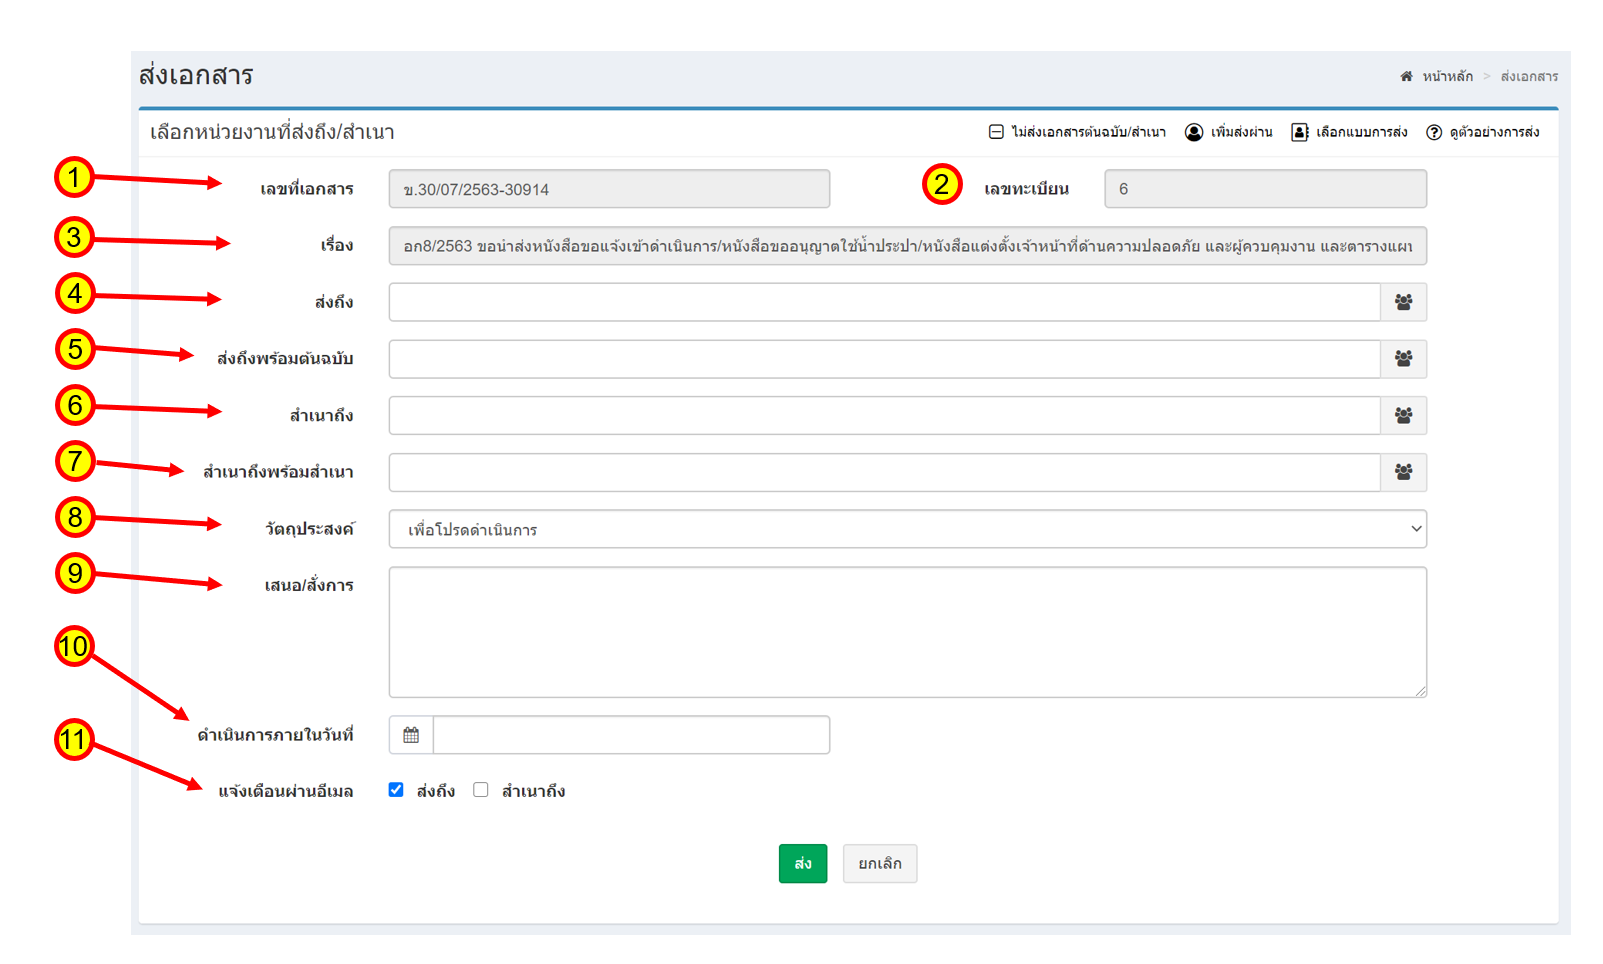Click ไม่ส่งเอกสารต้นฉบับ/สำเนา toolbar option
Viewport: 1603px width, 964px height.
pyautogui.click(x=1077, y=132)
